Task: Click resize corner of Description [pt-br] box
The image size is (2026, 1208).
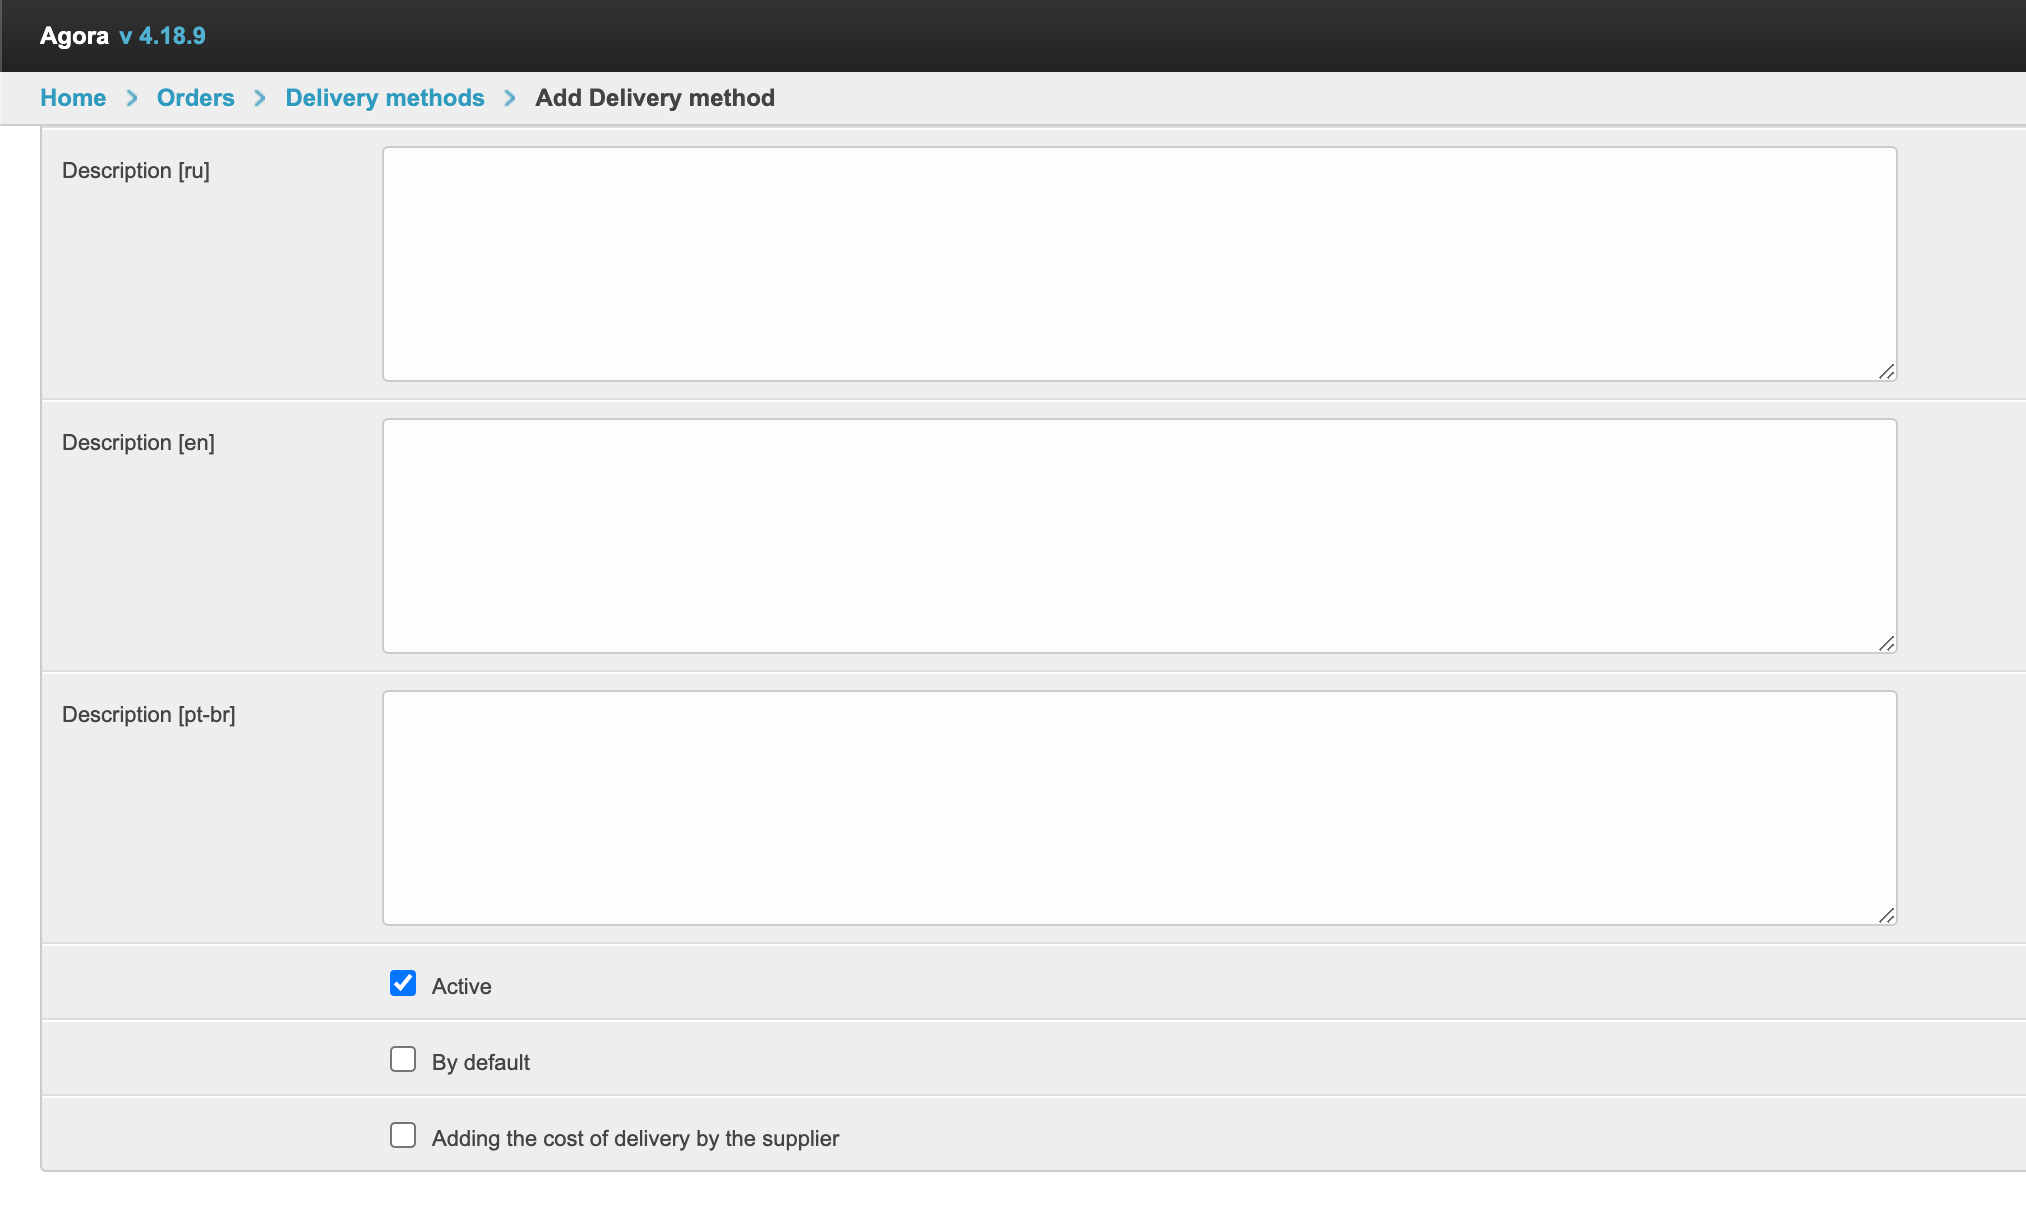Action: pos(1886,915)
